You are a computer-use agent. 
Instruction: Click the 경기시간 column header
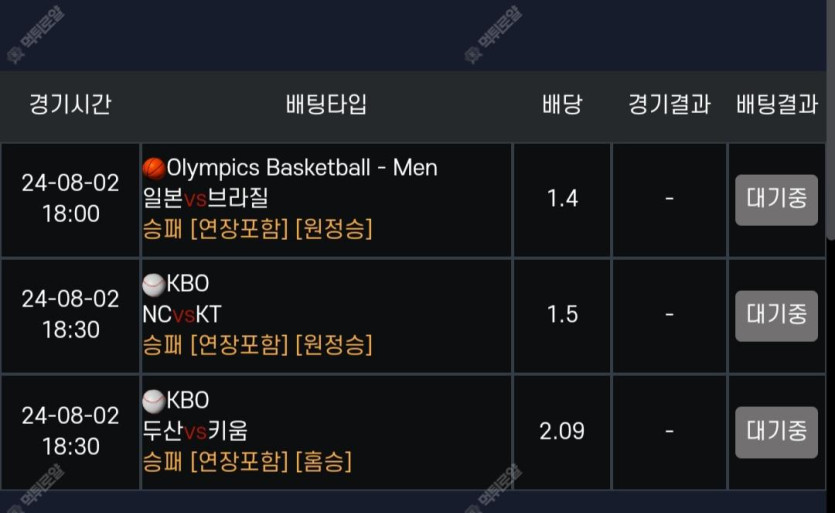70,104
